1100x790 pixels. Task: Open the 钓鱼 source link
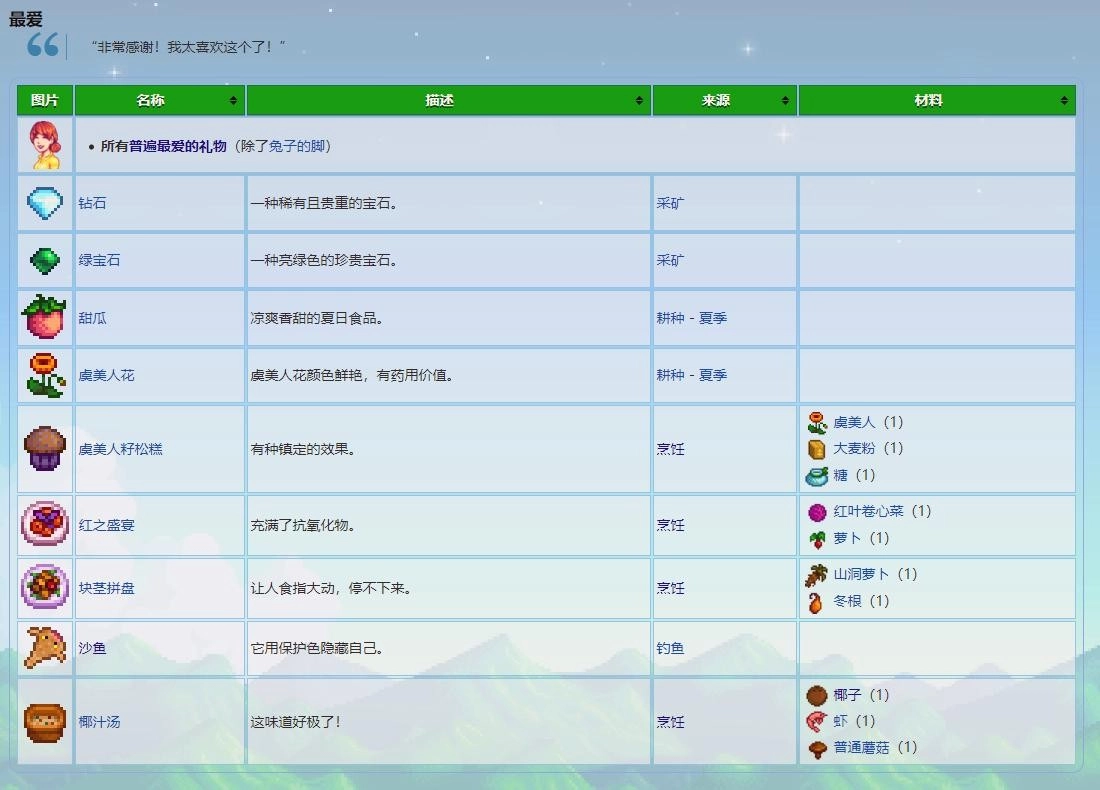click(670, 648)
